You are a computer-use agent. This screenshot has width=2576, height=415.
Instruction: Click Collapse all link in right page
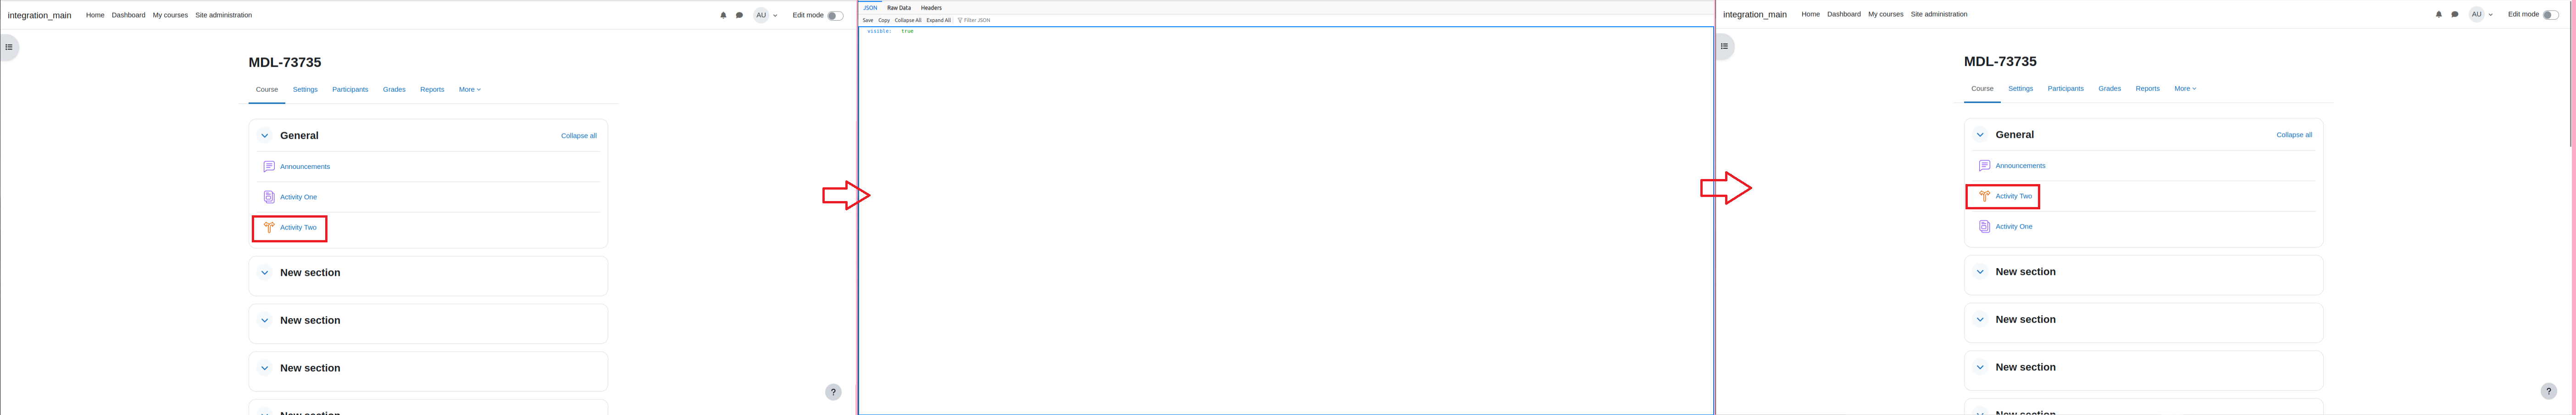(2294, 135)
